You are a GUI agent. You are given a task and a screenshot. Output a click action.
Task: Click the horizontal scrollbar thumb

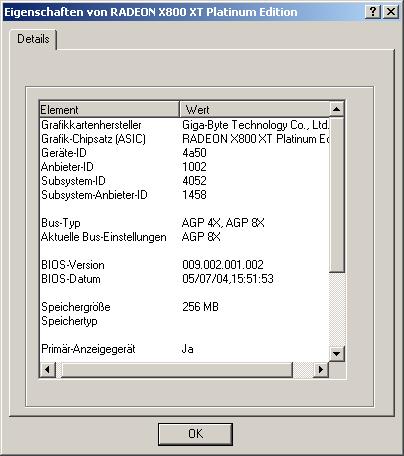177,369
